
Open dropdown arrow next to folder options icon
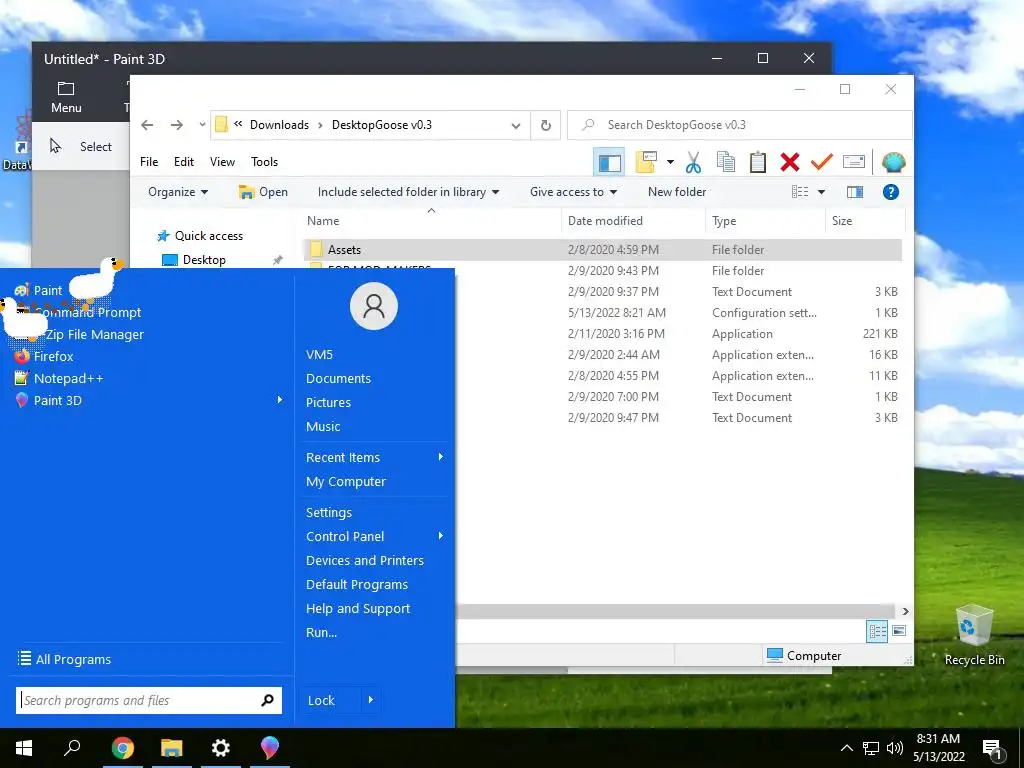[x=670, y=162]
